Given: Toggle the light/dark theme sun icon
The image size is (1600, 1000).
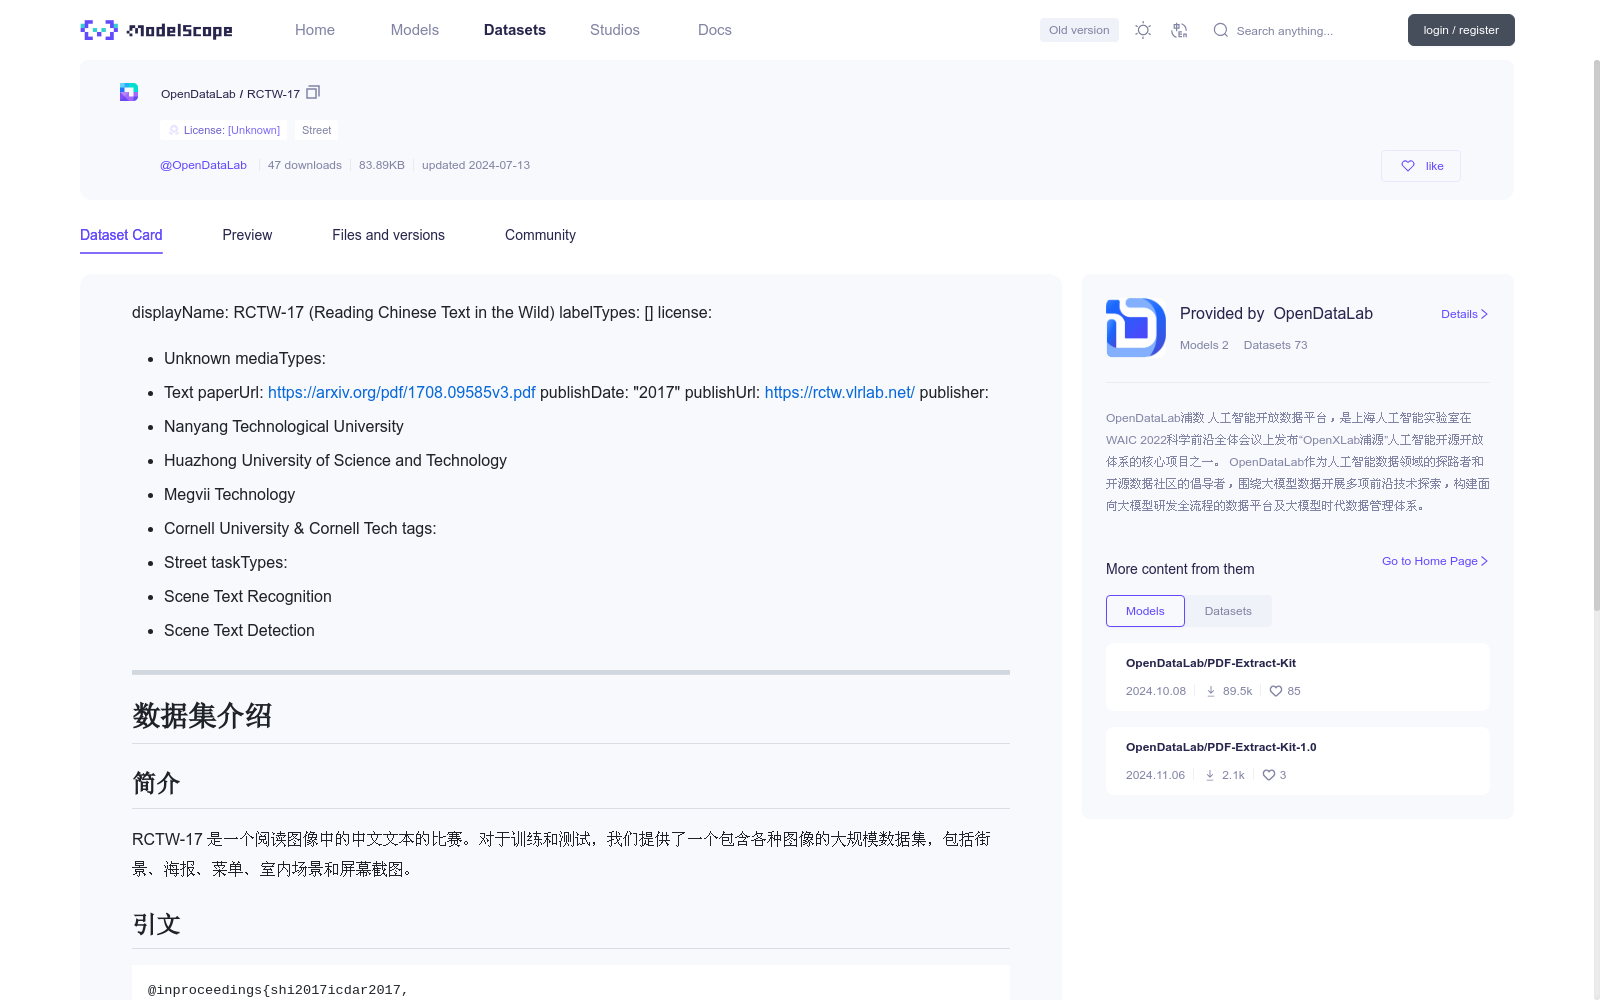Looking at the screenshot, I should click(x=1143, y=30).
